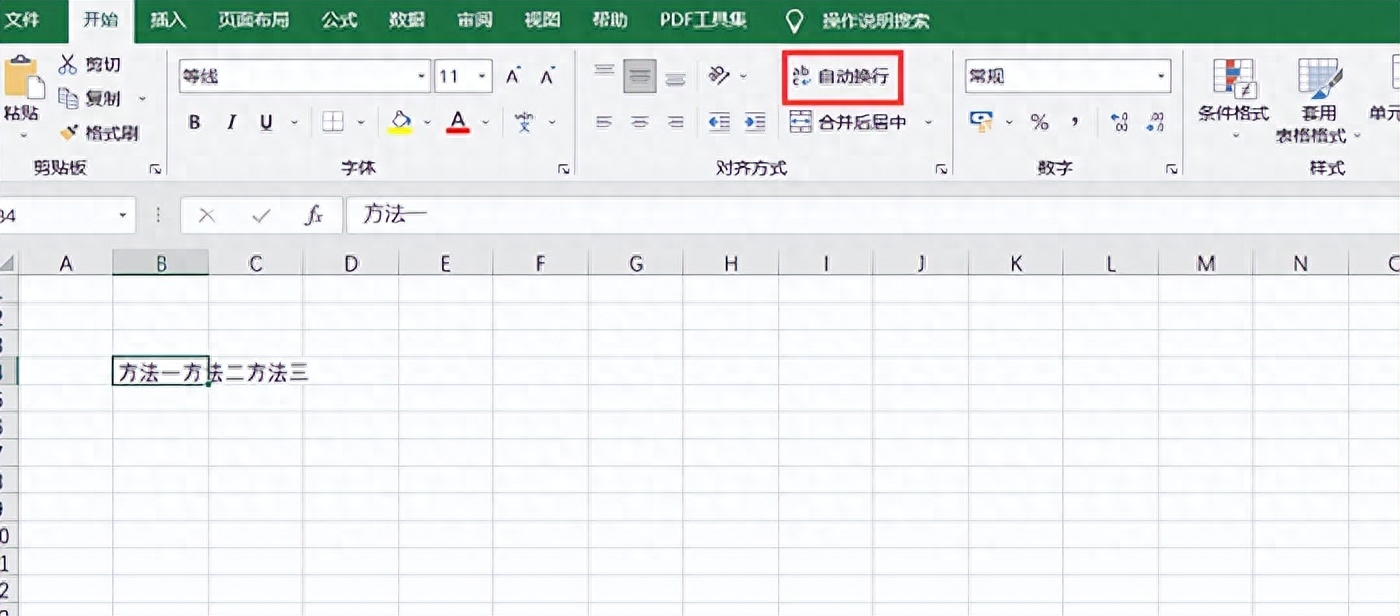This screenshot has height=616, width=1400.
Task: Open the fill color dropdown arrow
Action: [x=427, y=123]
